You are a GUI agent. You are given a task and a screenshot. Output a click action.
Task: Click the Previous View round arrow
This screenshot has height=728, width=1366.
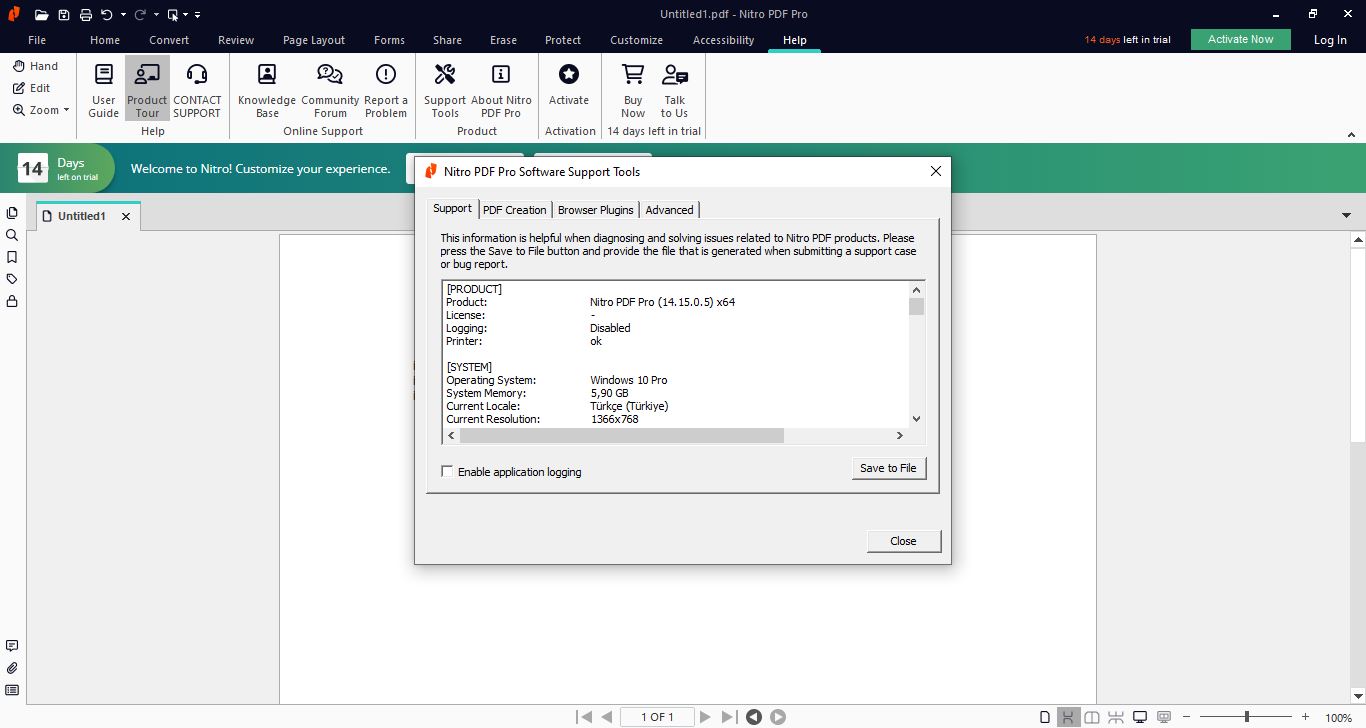tap(754, 717)
